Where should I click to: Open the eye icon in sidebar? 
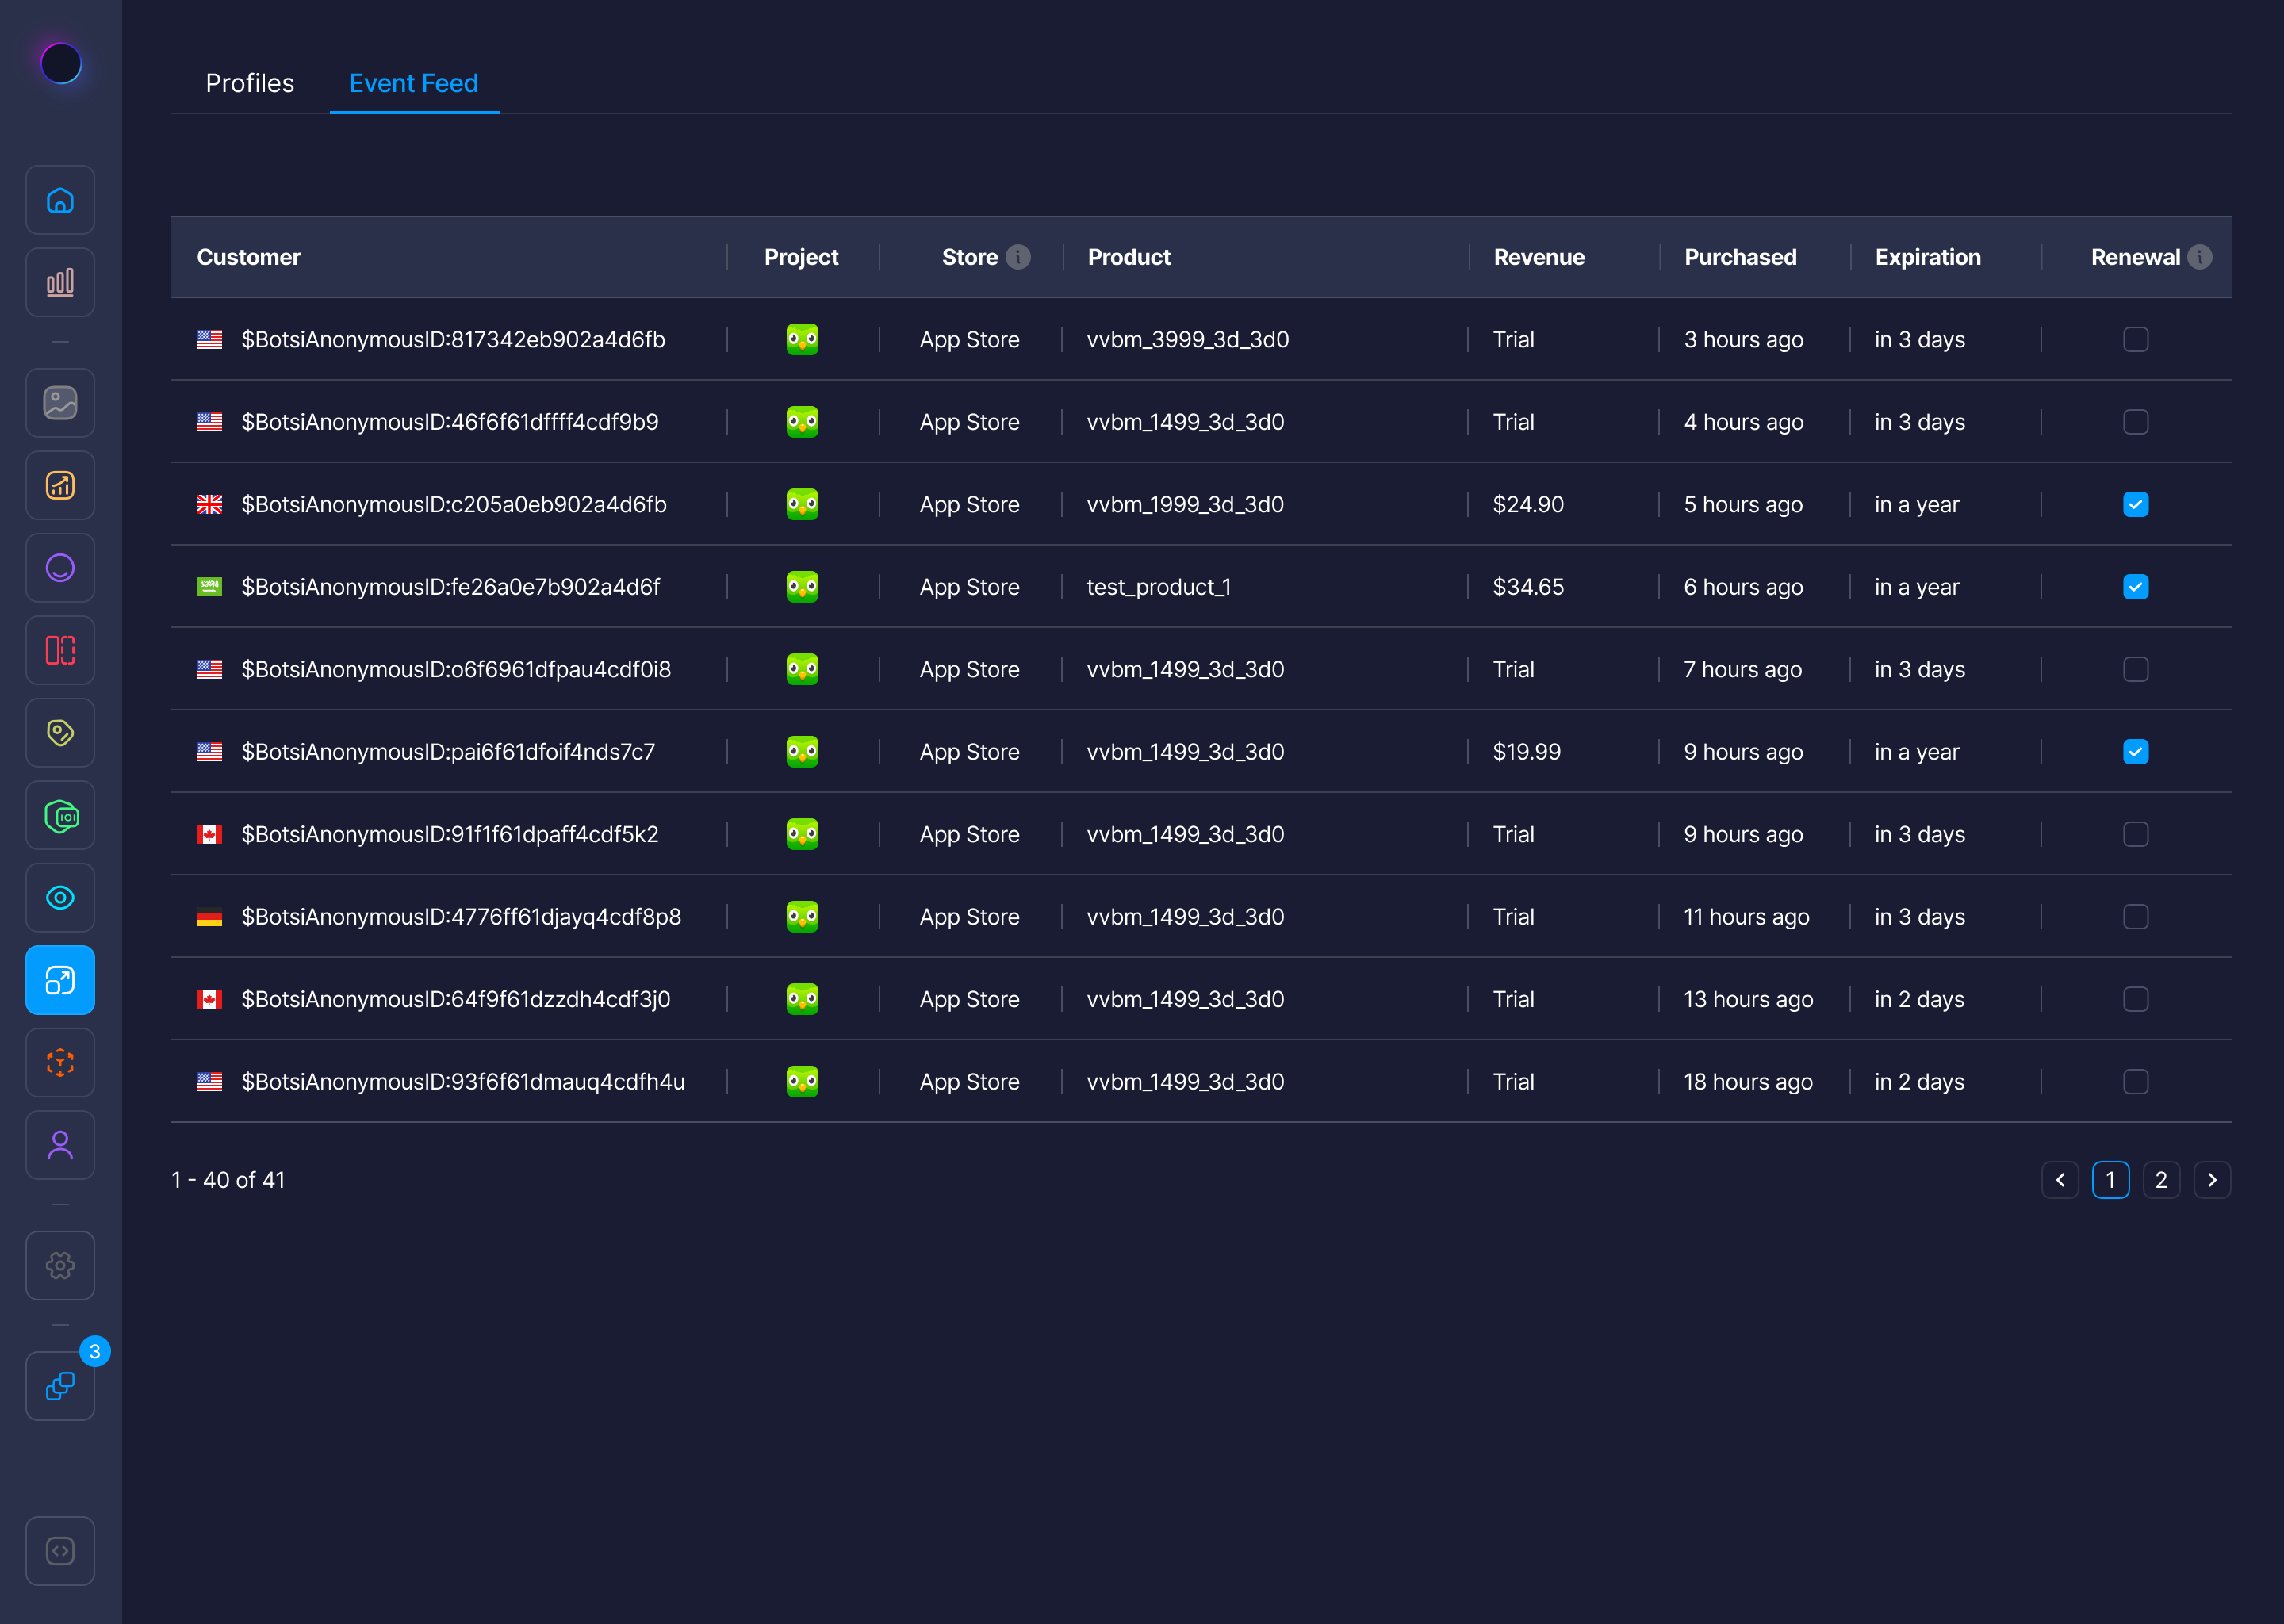(60, 898)
